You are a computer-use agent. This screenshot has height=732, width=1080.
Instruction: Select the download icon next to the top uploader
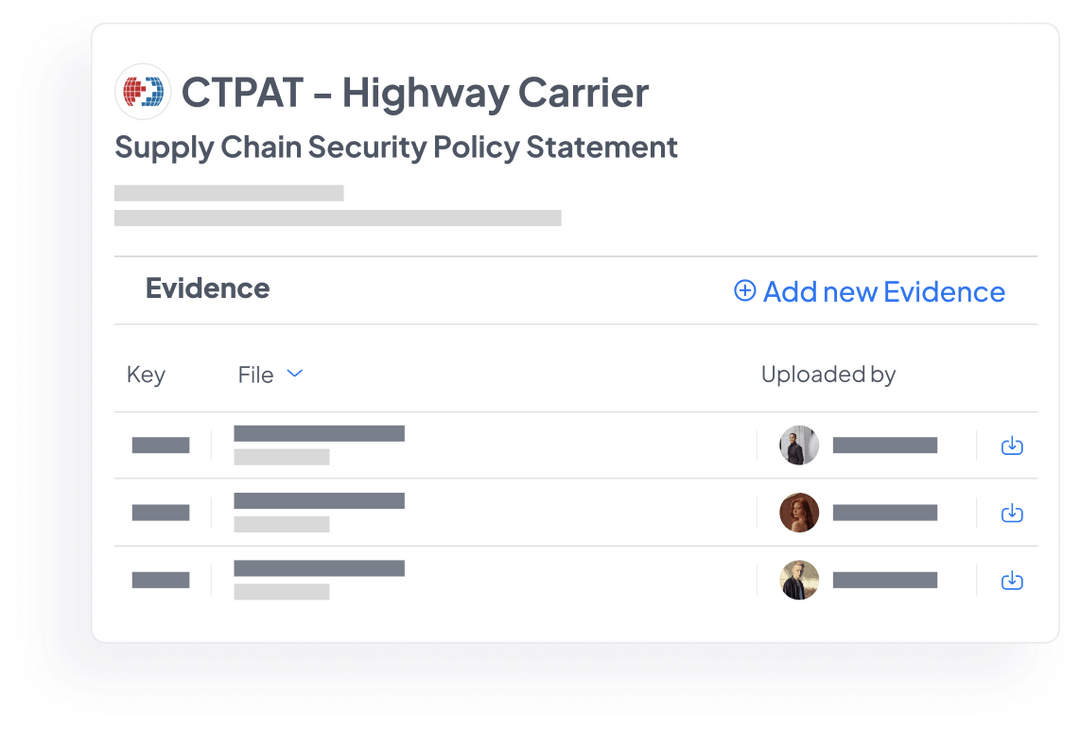tap(1011, 445)
